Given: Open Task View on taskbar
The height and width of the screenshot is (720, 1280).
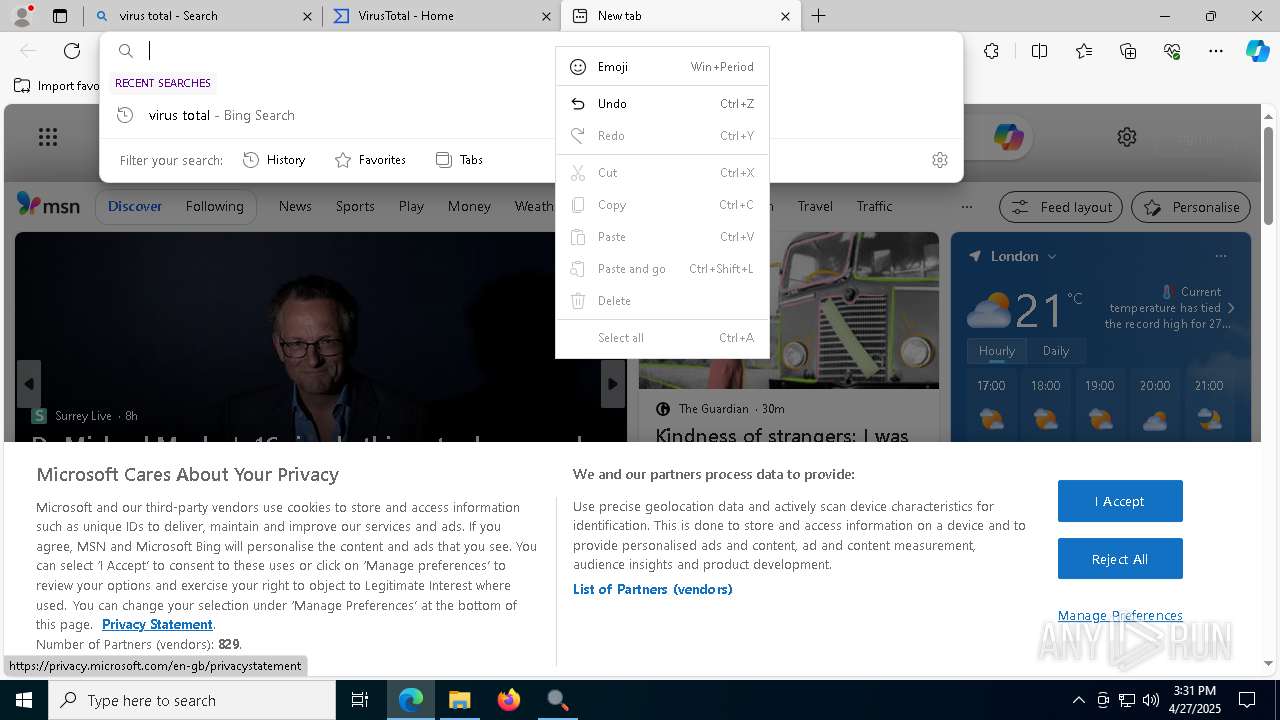Looking at the screenshot, I should (360, 700).
